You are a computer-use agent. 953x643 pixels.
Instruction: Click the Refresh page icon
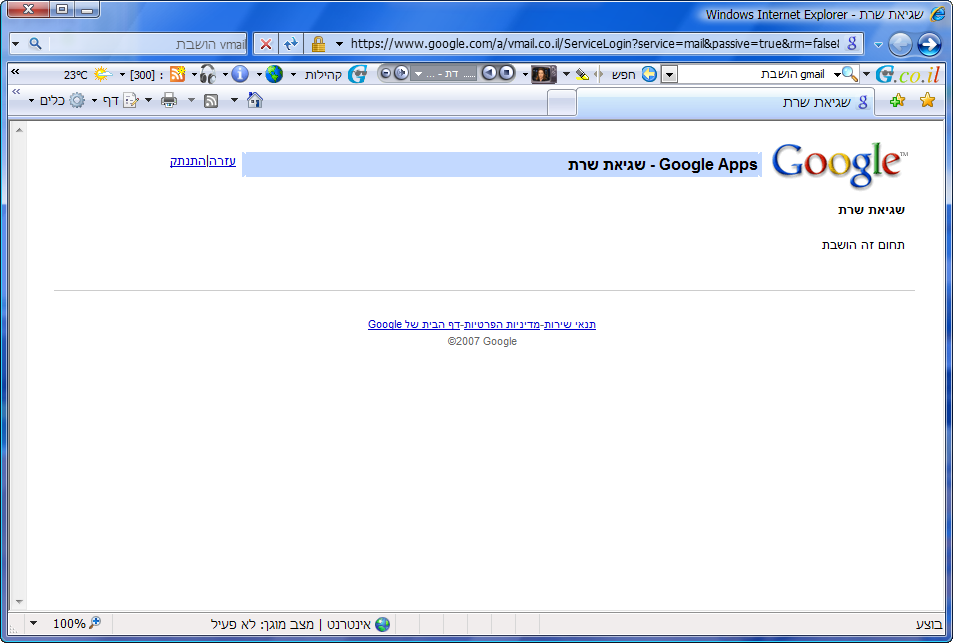point(291,44)
